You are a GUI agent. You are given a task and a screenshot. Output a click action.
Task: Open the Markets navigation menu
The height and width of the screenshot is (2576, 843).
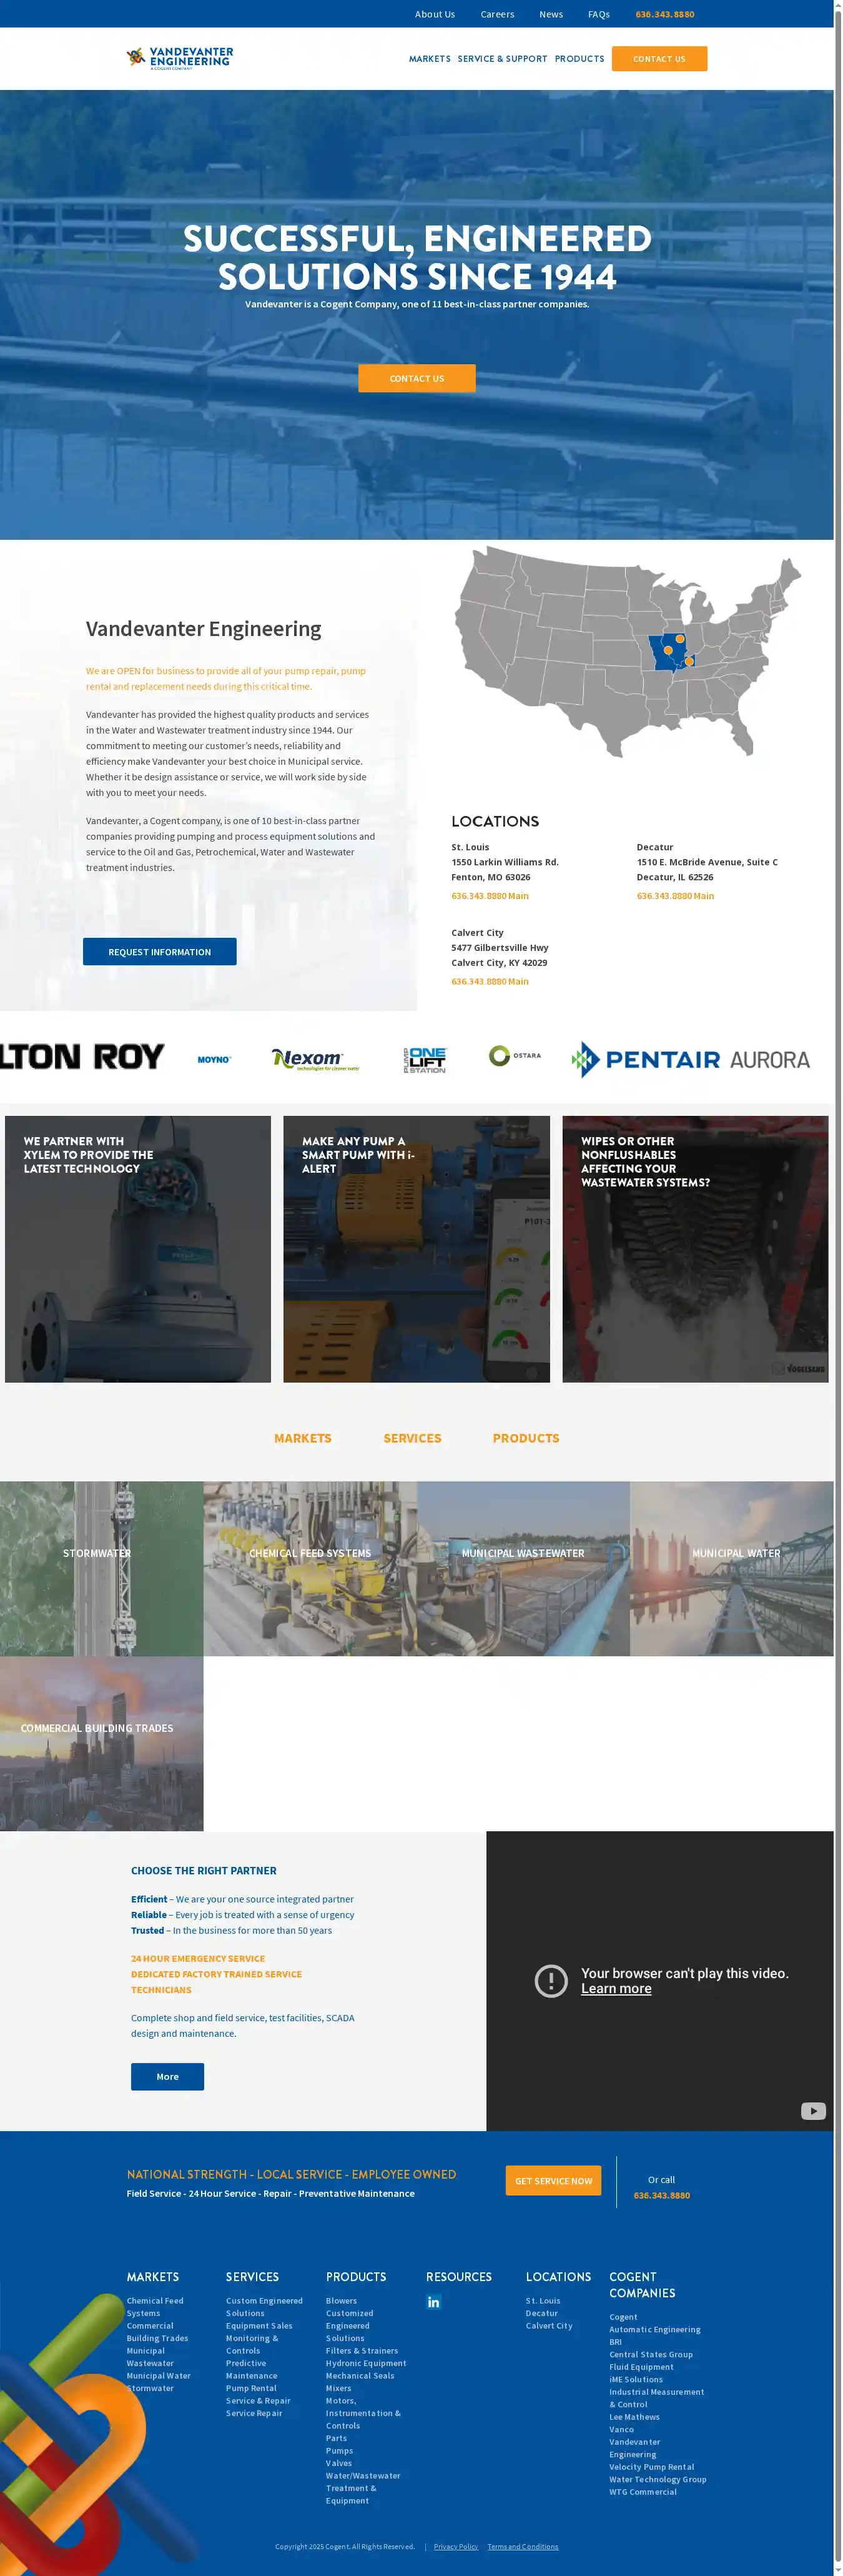(x=429, y=59)
